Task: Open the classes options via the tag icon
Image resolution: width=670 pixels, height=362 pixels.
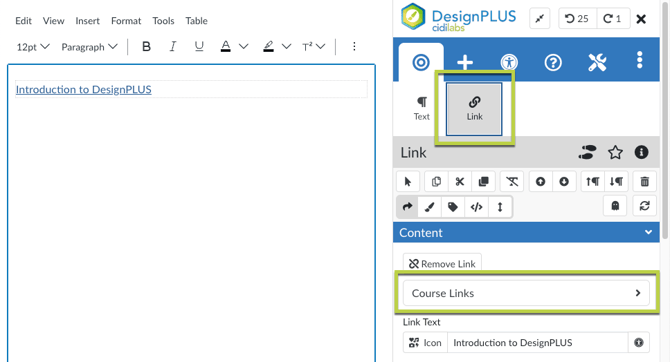Action: coord(453,207)
